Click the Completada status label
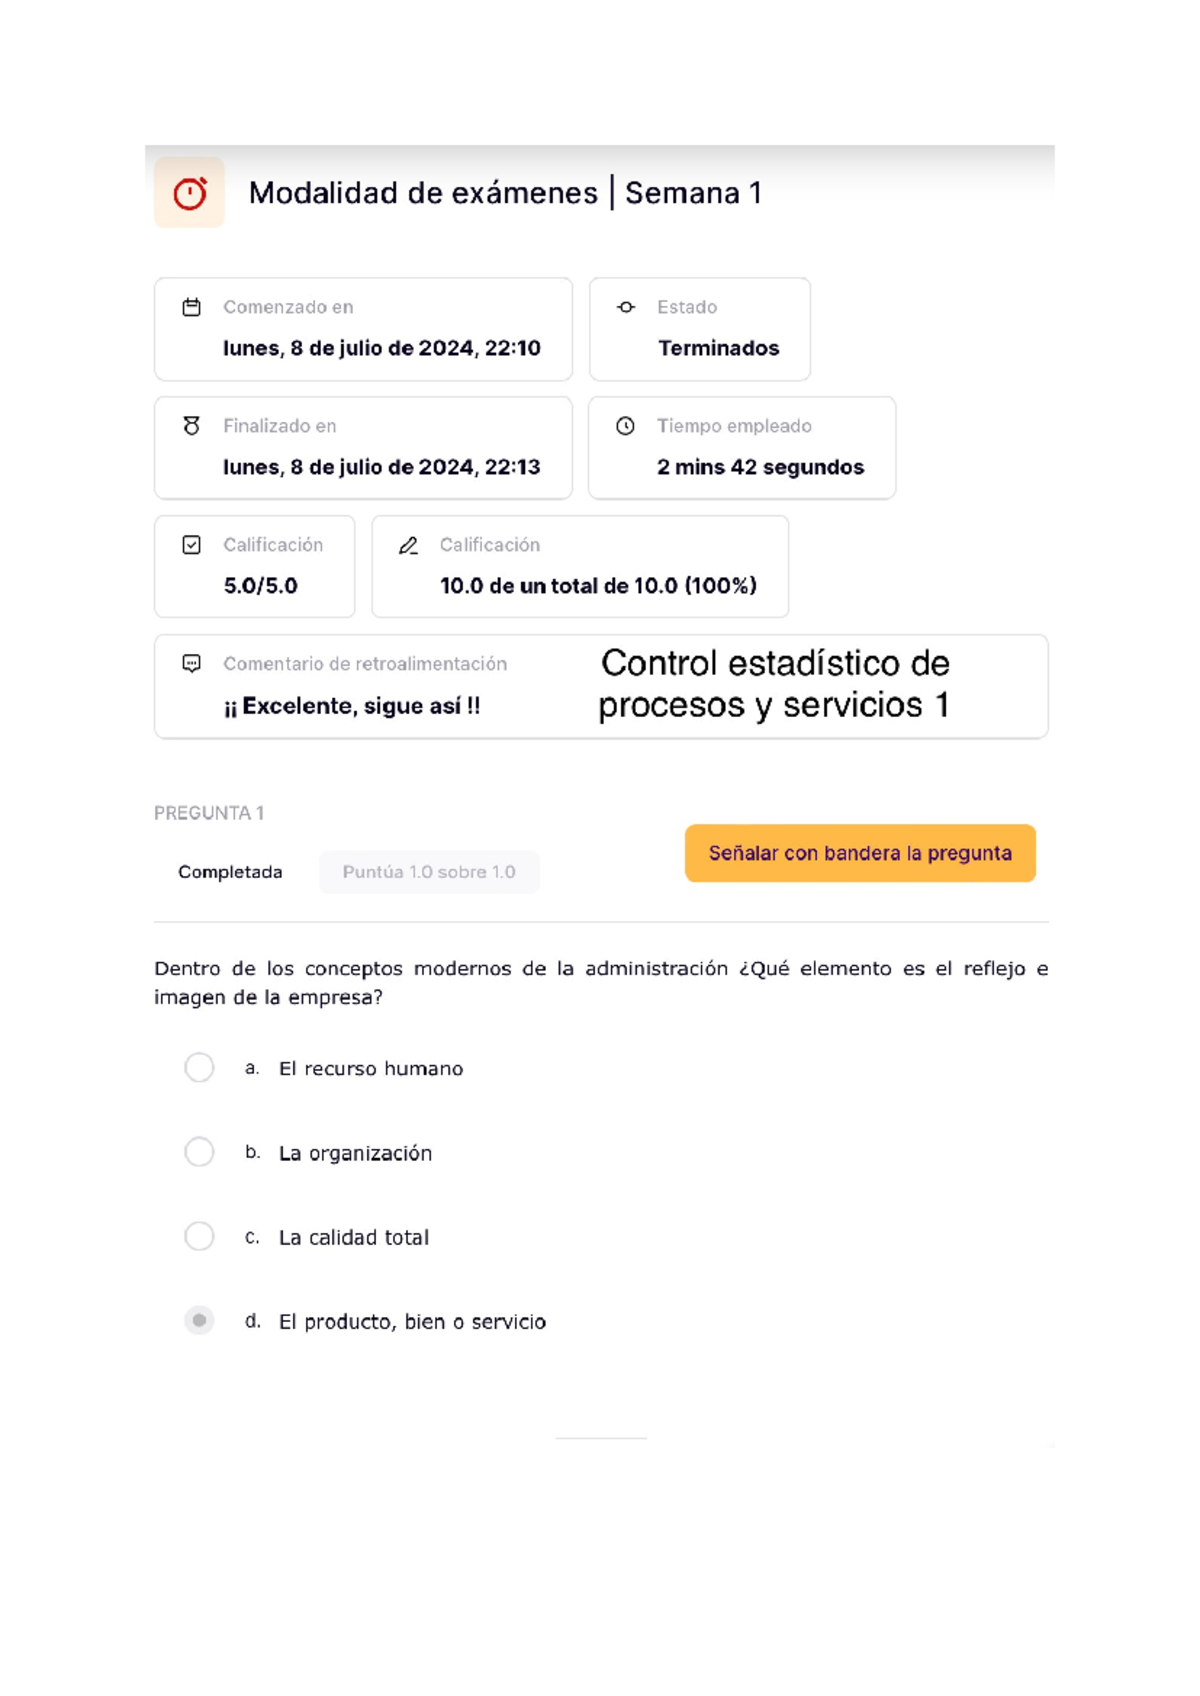 (x=230, y=871)
